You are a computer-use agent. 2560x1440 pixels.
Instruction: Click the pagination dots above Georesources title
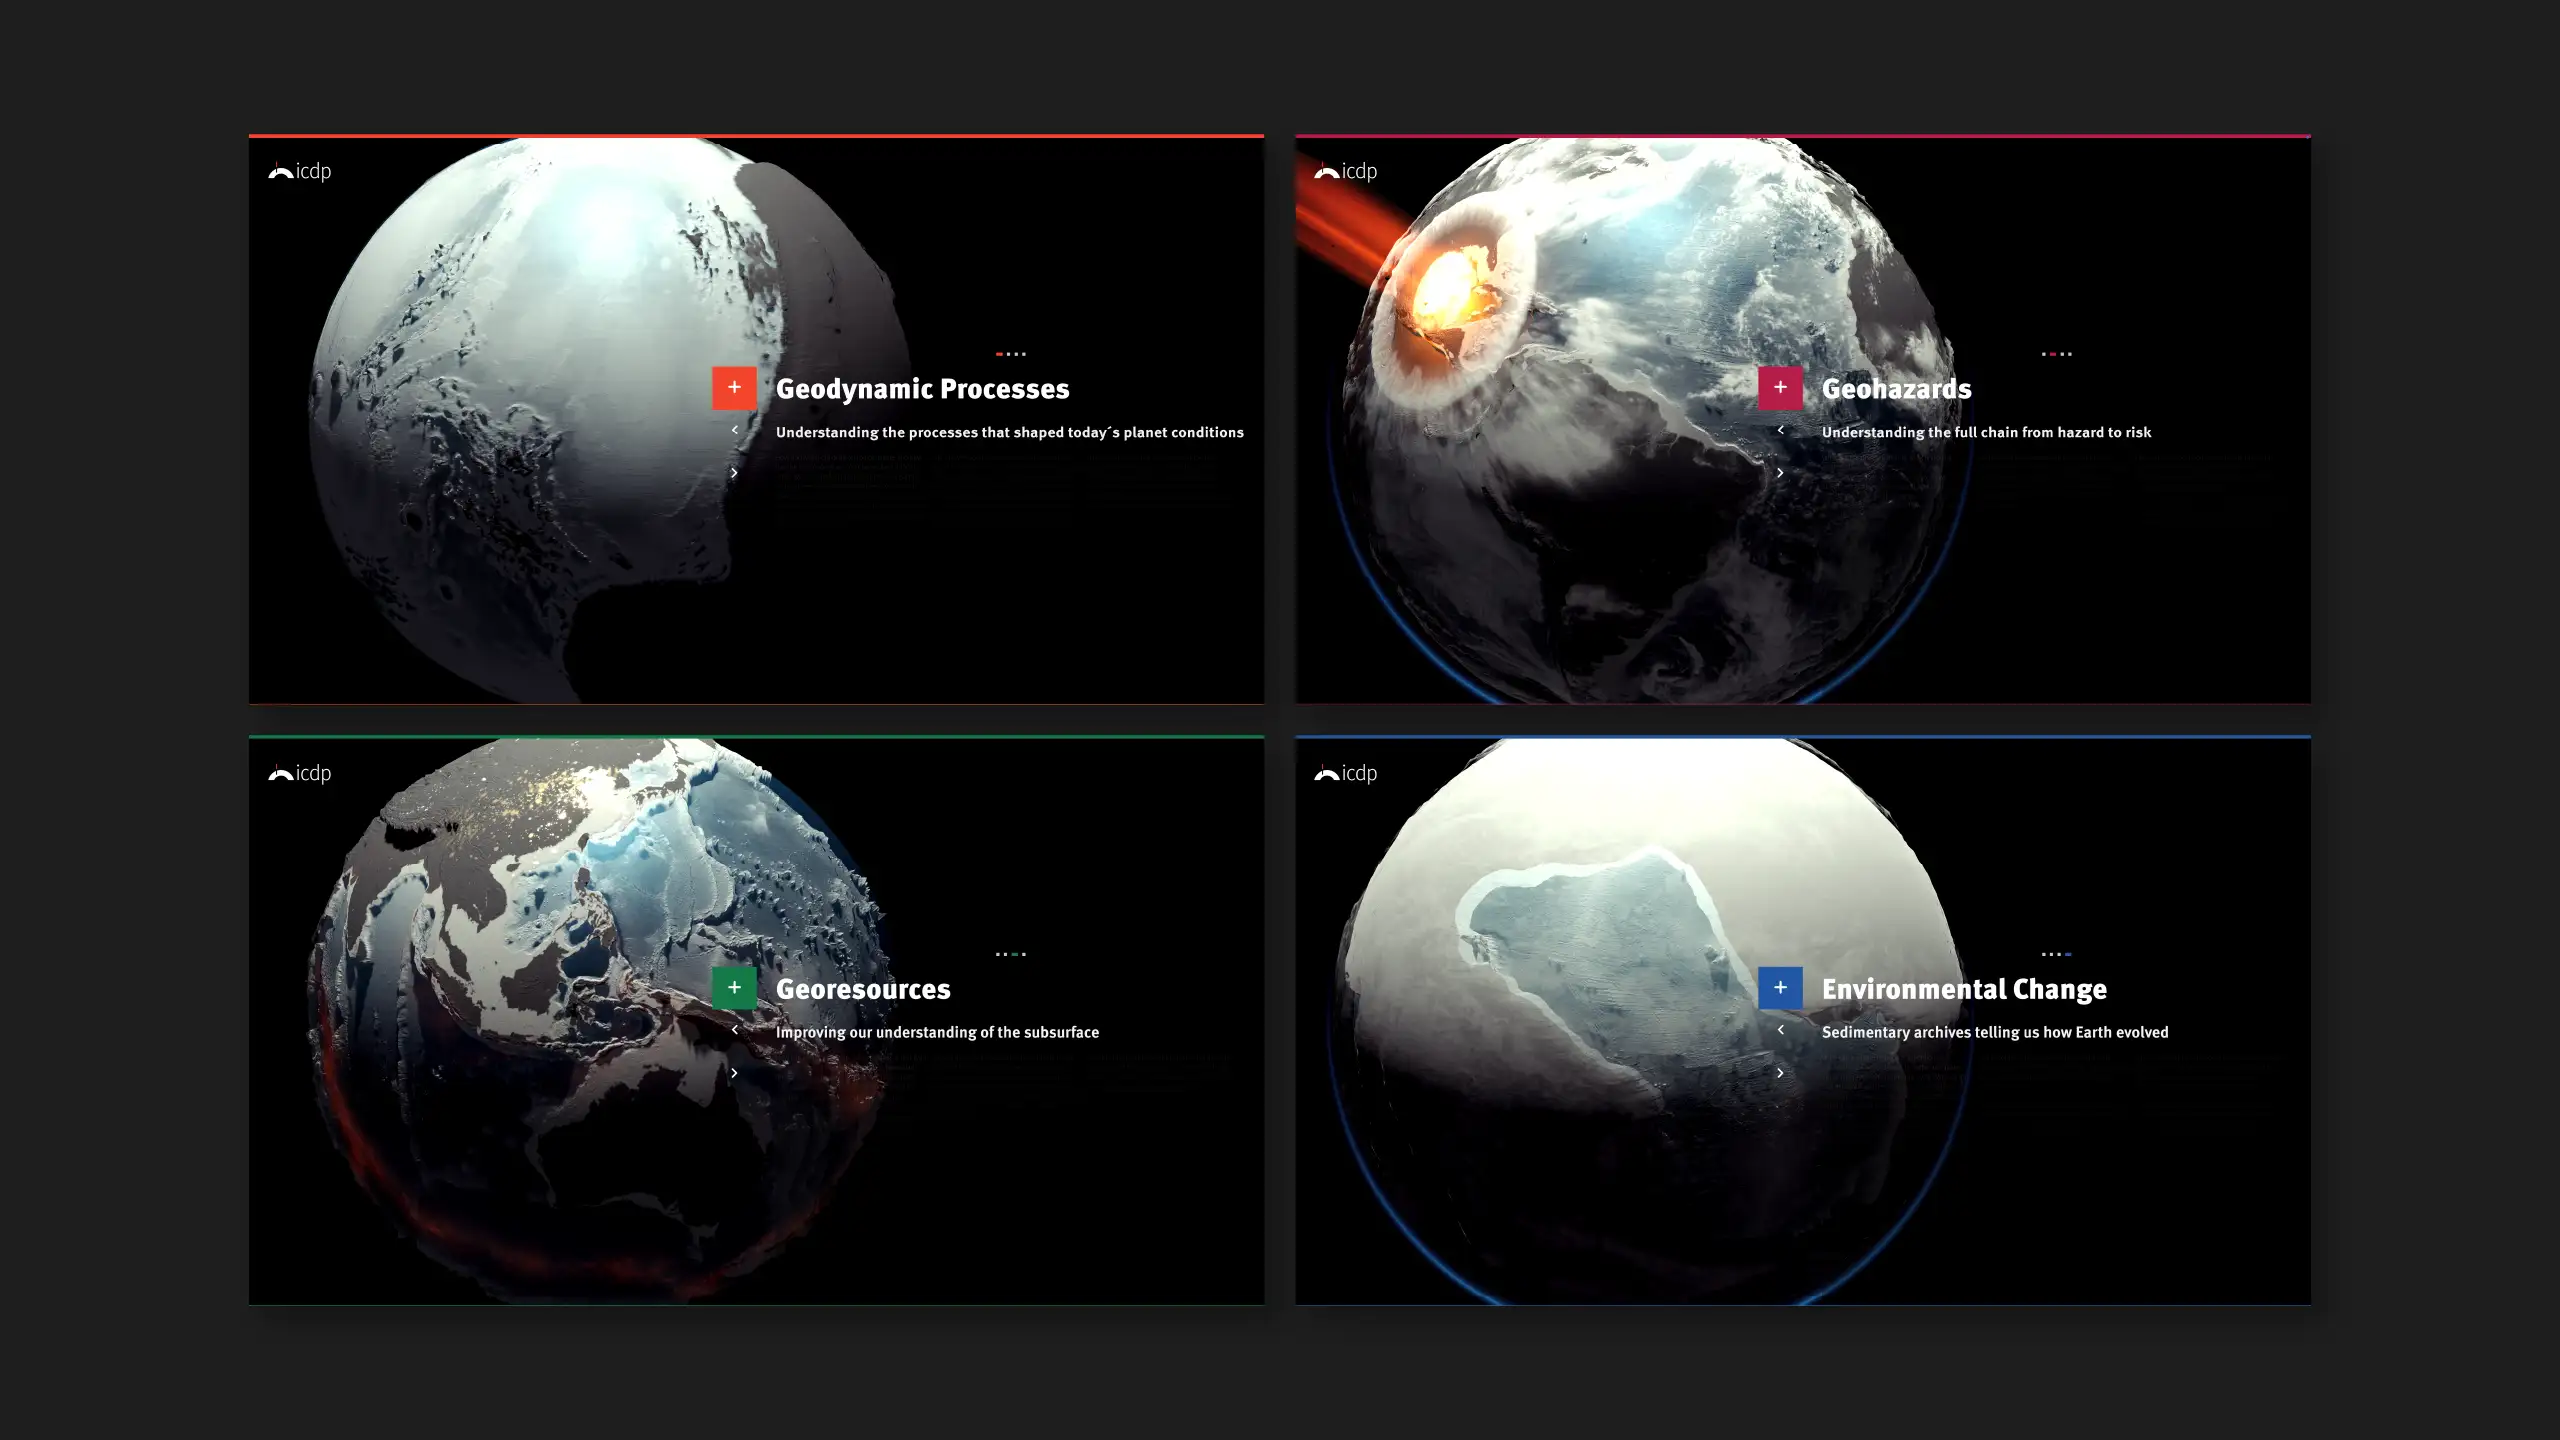[1011, 954]
